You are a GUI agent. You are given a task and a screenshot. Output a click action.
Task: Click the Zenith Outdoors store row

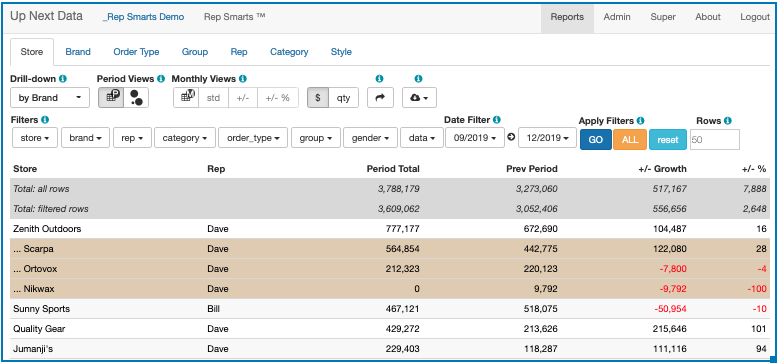(x=390, y=229)
